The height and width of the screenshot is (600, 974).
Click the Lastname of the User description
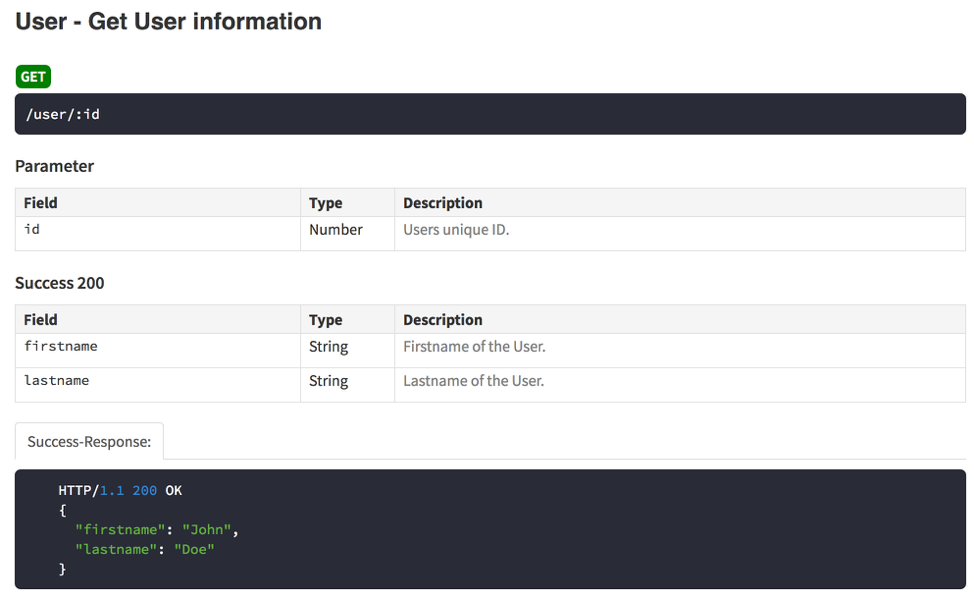pos(473,381)
